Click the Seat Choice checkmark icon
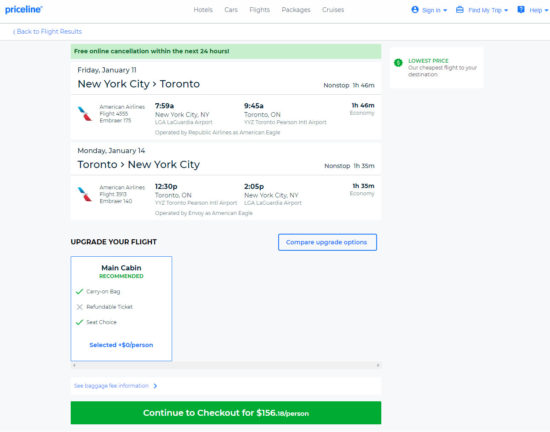 coord(79,322)
